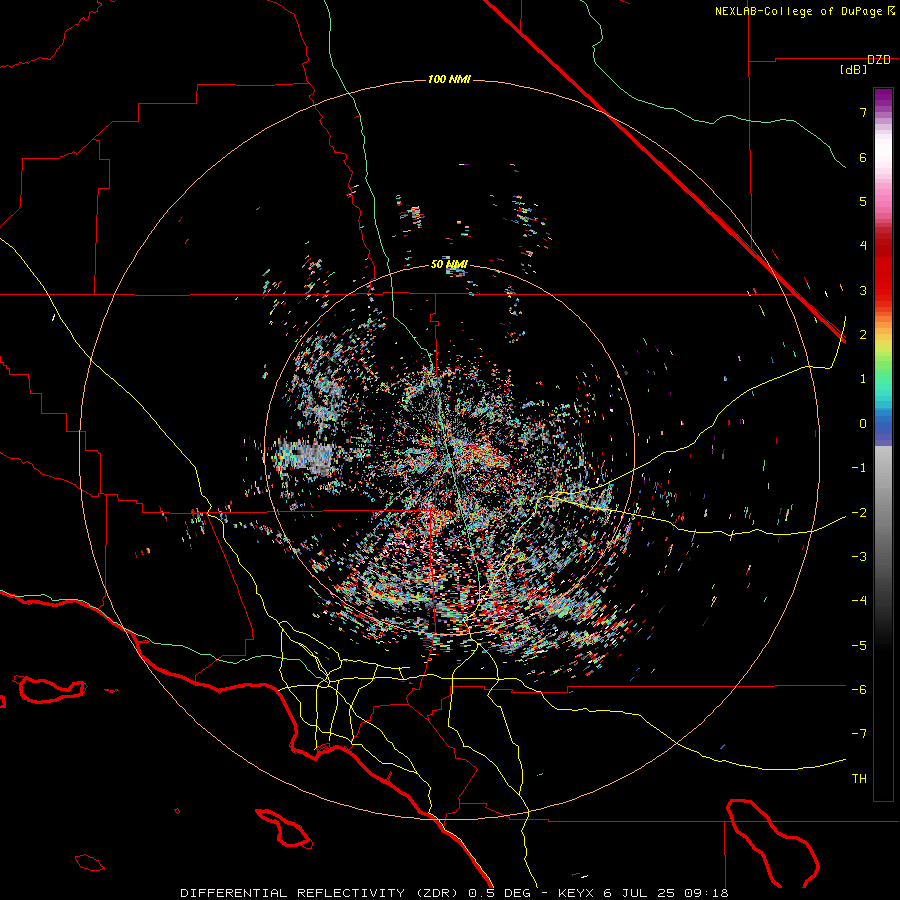The width and height of the screenshot is (900, 900).
Task: Click the 0 dB value on color scale
Action: pyautogui.click(x=863, y=424)
